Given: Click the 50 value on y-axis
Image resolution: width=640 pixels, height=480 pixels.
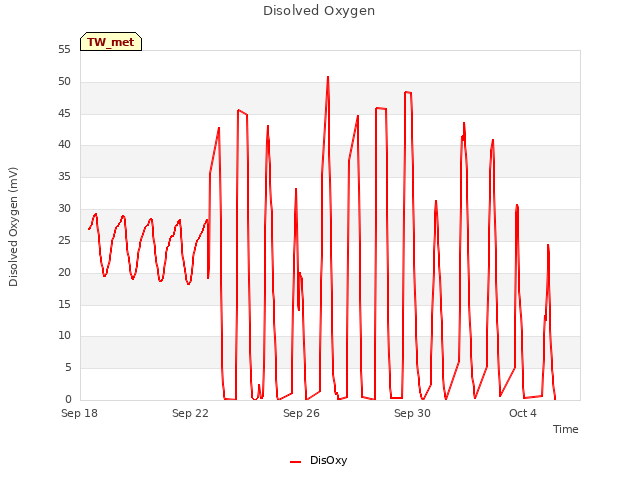Looking at the screenshot, I should (x=64, y=82).
